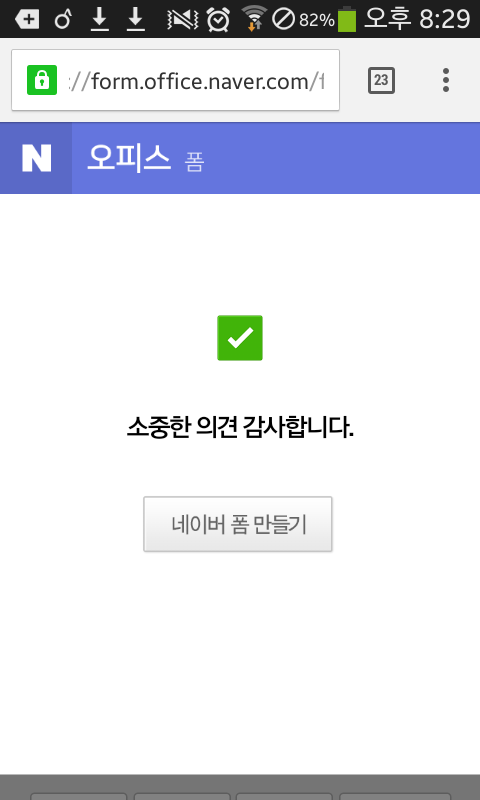Tap the green checkmark confirmation icon
The width and height of the screenshot is (480, 800).
tap(240, 338)
